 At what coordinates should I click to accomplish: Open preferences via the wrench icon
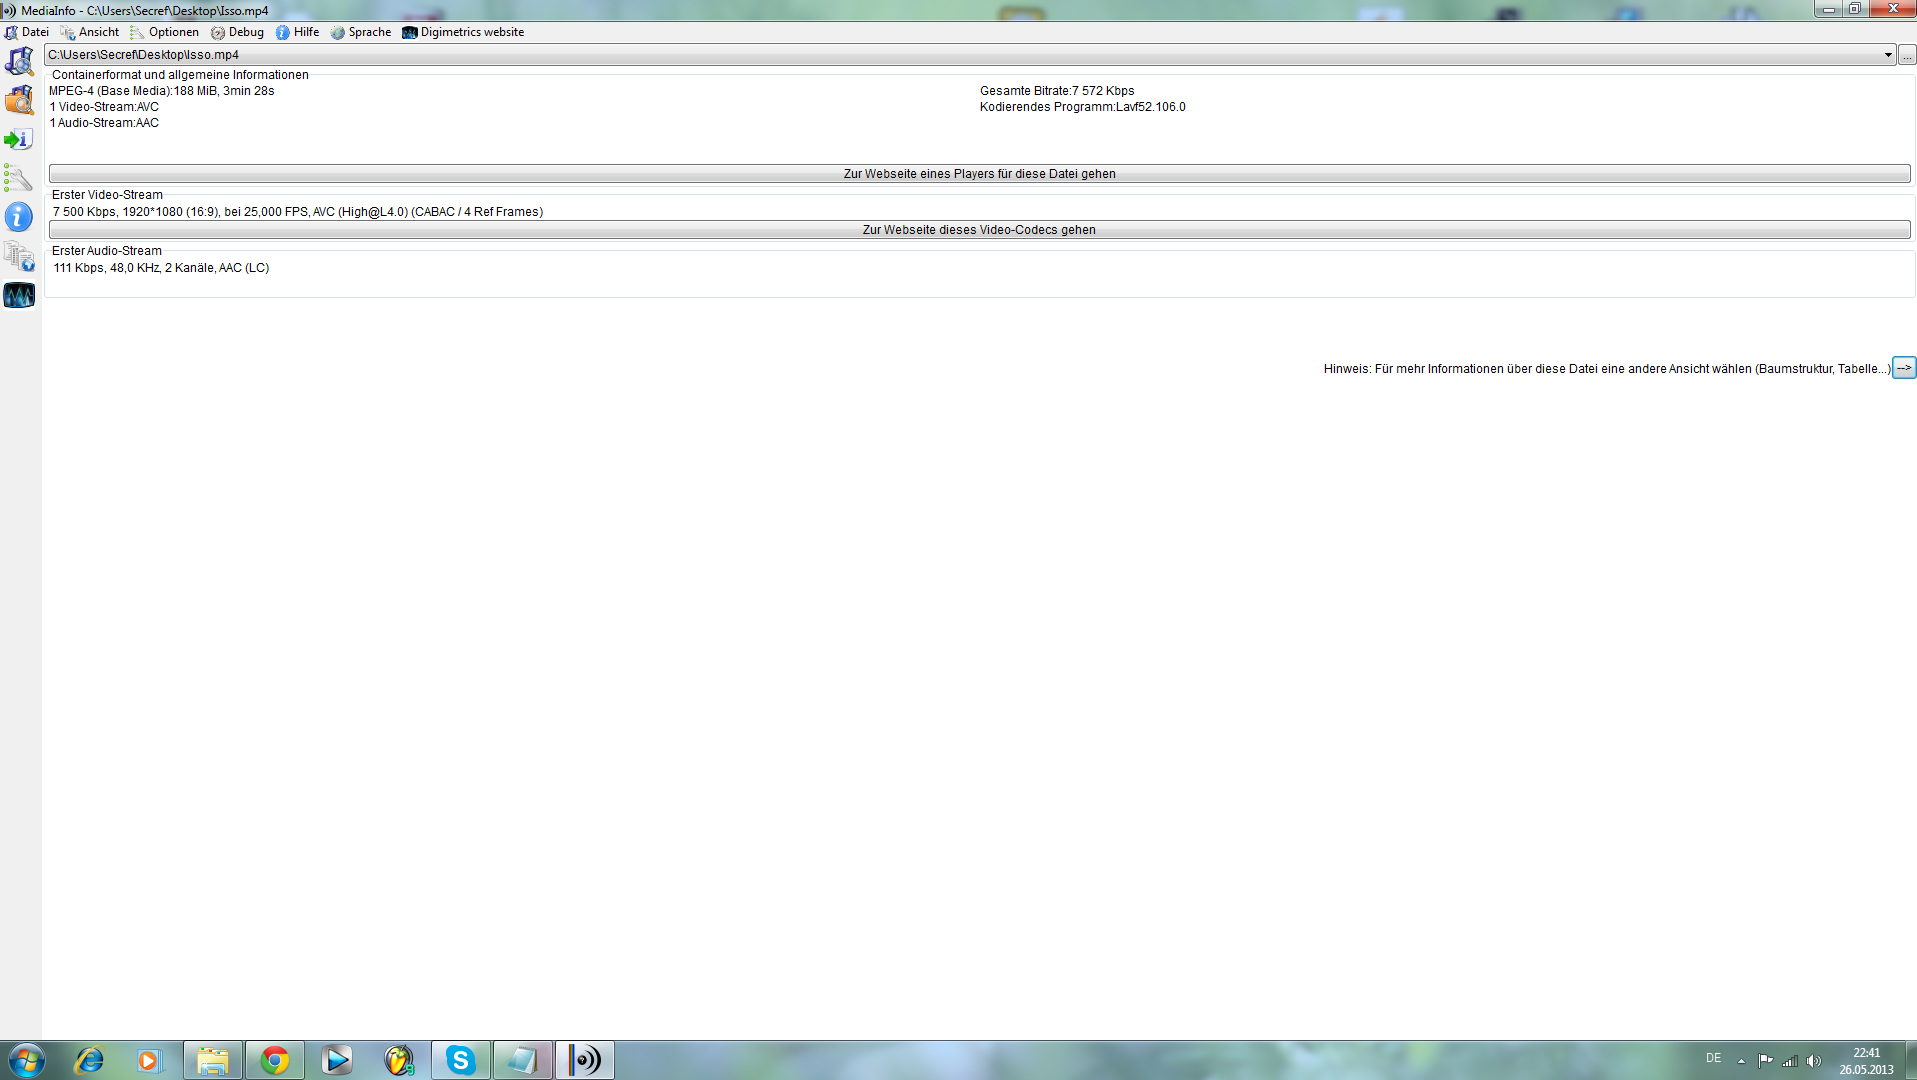[19, 178]
